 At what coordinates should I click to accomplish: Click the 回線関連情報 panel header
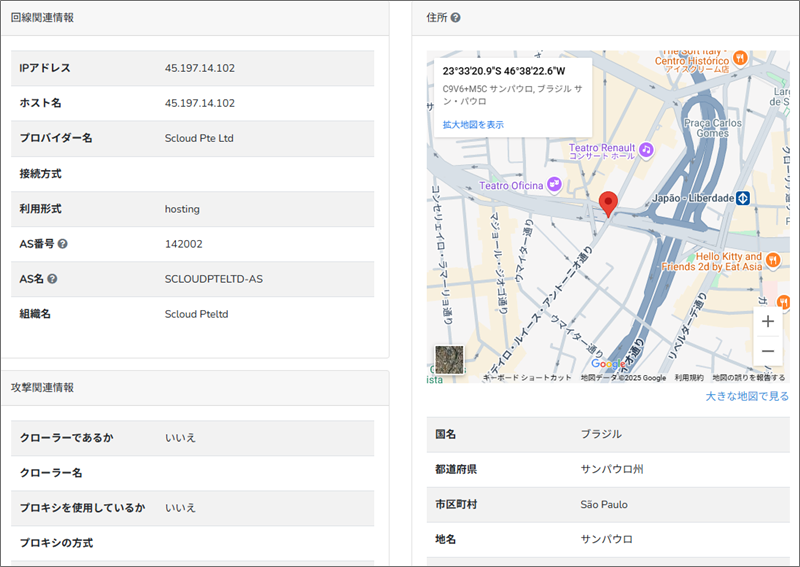click(x=195, y=18)
